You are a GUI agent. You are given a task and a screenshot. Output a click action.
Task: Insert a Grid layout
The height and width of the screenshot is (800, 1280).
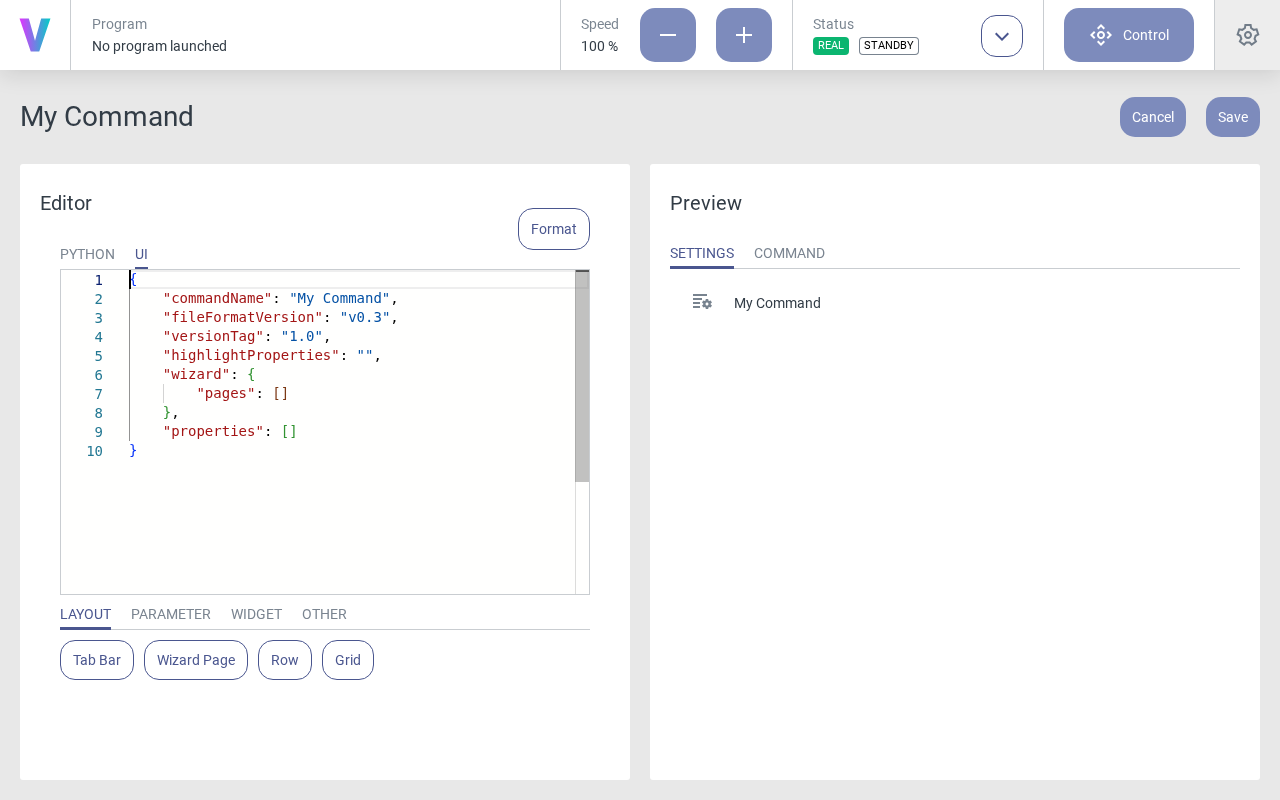click(x=348, y=660)
